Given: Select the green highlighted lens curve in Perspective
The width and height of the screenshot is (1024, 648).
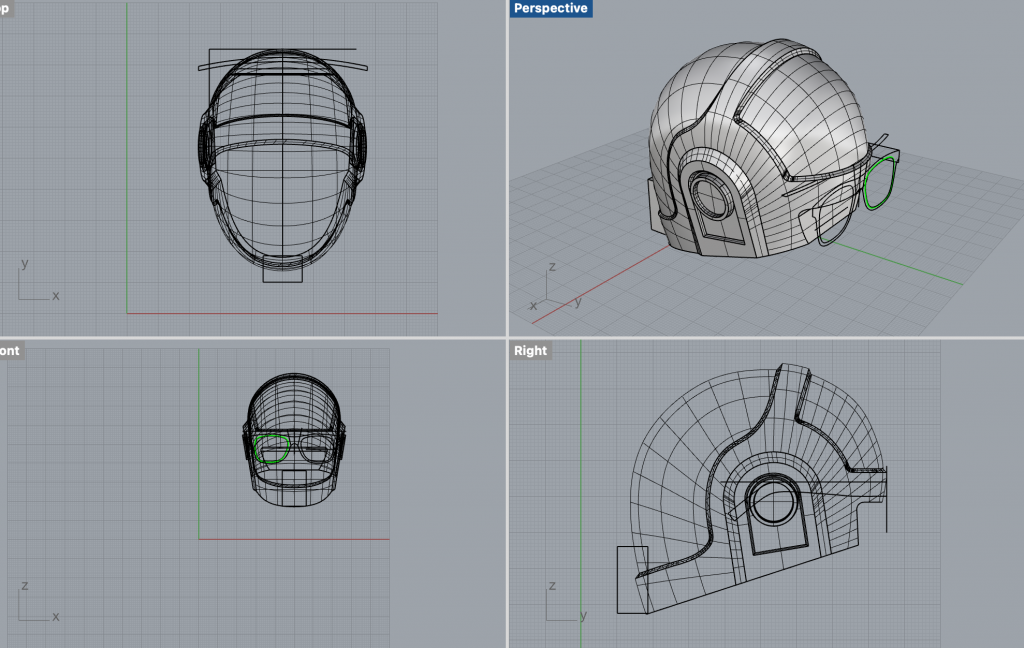Looking at the screenshot, I should (x=866, y=186).
